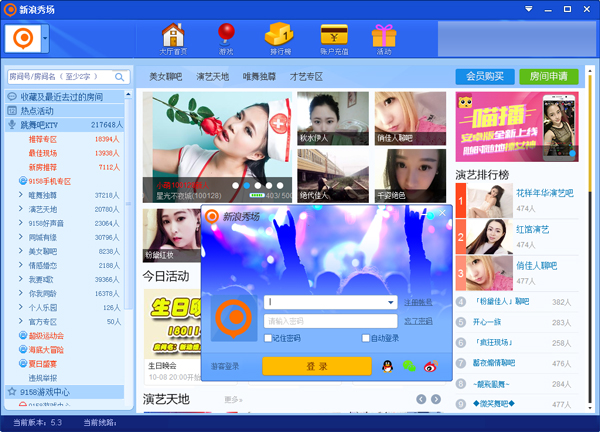Open the 千姿绝色 room thumbnail

[x=410, y=176]
